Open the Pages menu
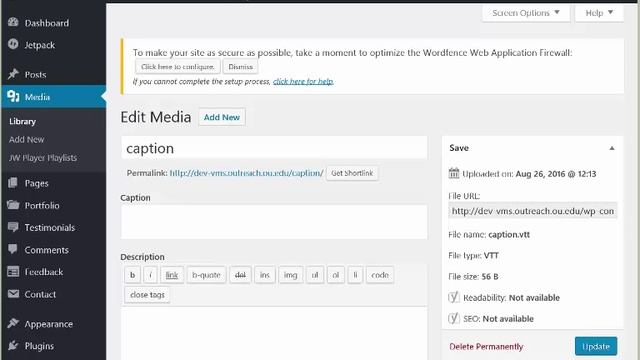This screenshot has height=360, width=640. click(x=36, y=183)
